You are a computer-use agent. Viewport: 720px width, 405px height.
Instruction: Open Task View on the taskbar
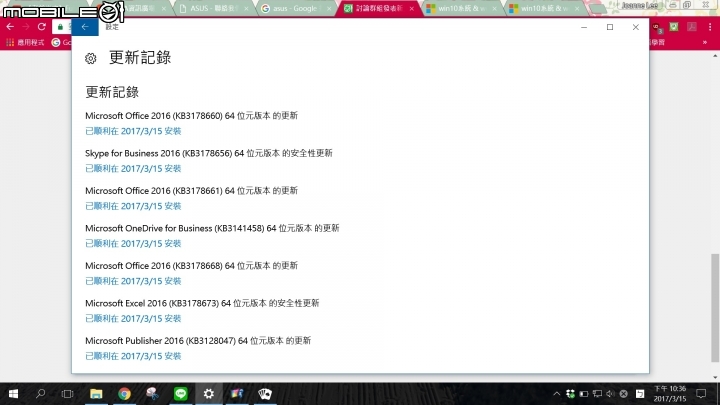pyautogui.click(x=68, y=394)
